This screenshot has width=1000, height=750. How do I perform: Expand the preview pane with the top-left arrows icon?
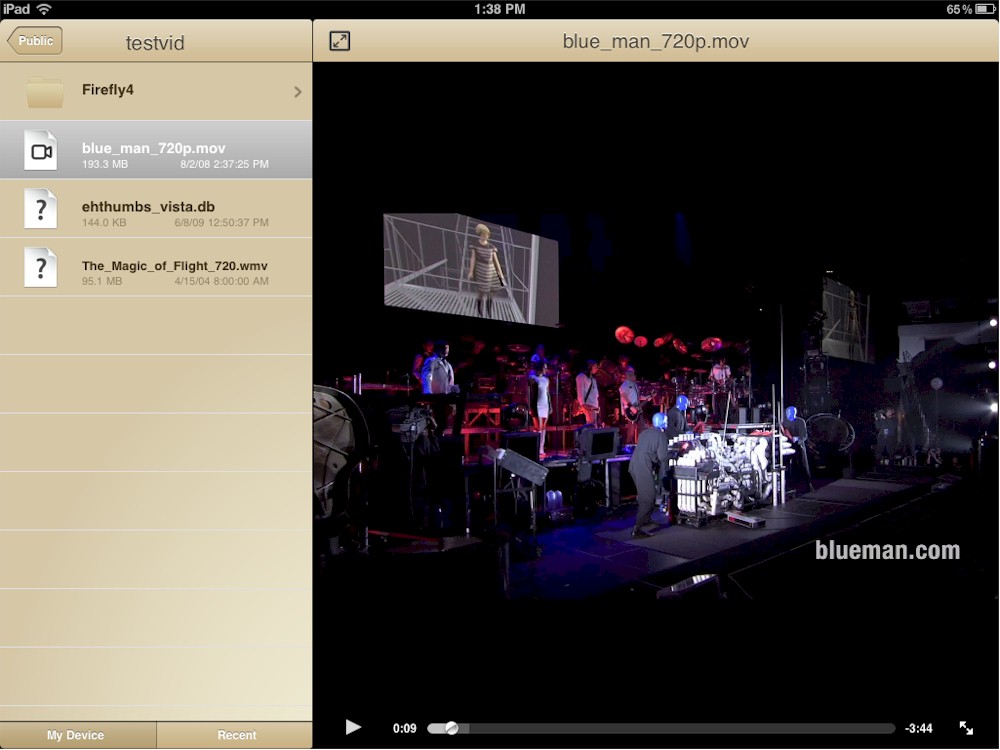(339, 41)
